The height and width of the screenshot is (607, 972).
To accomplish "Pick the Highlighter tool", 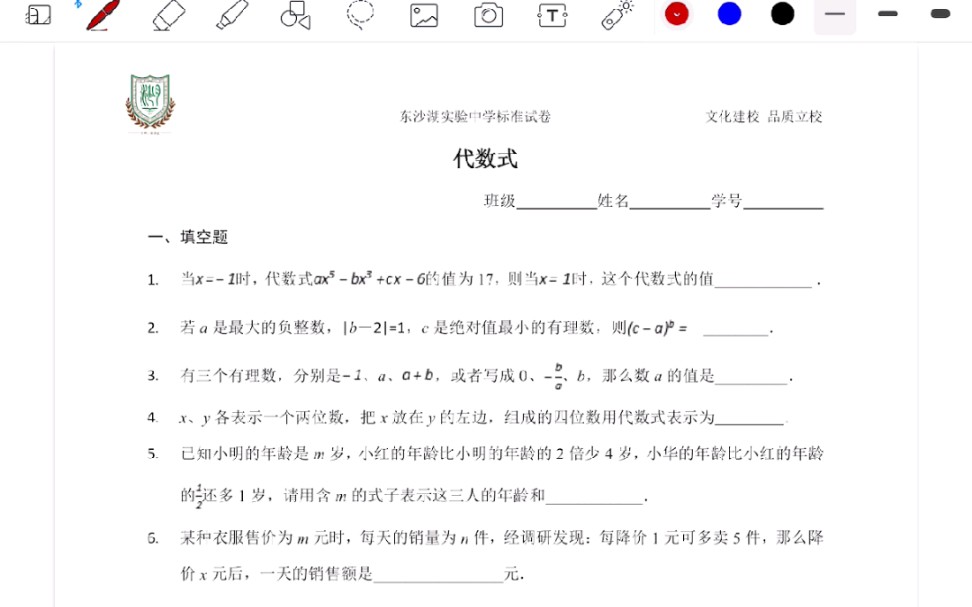I will click(x=231, y=15).
